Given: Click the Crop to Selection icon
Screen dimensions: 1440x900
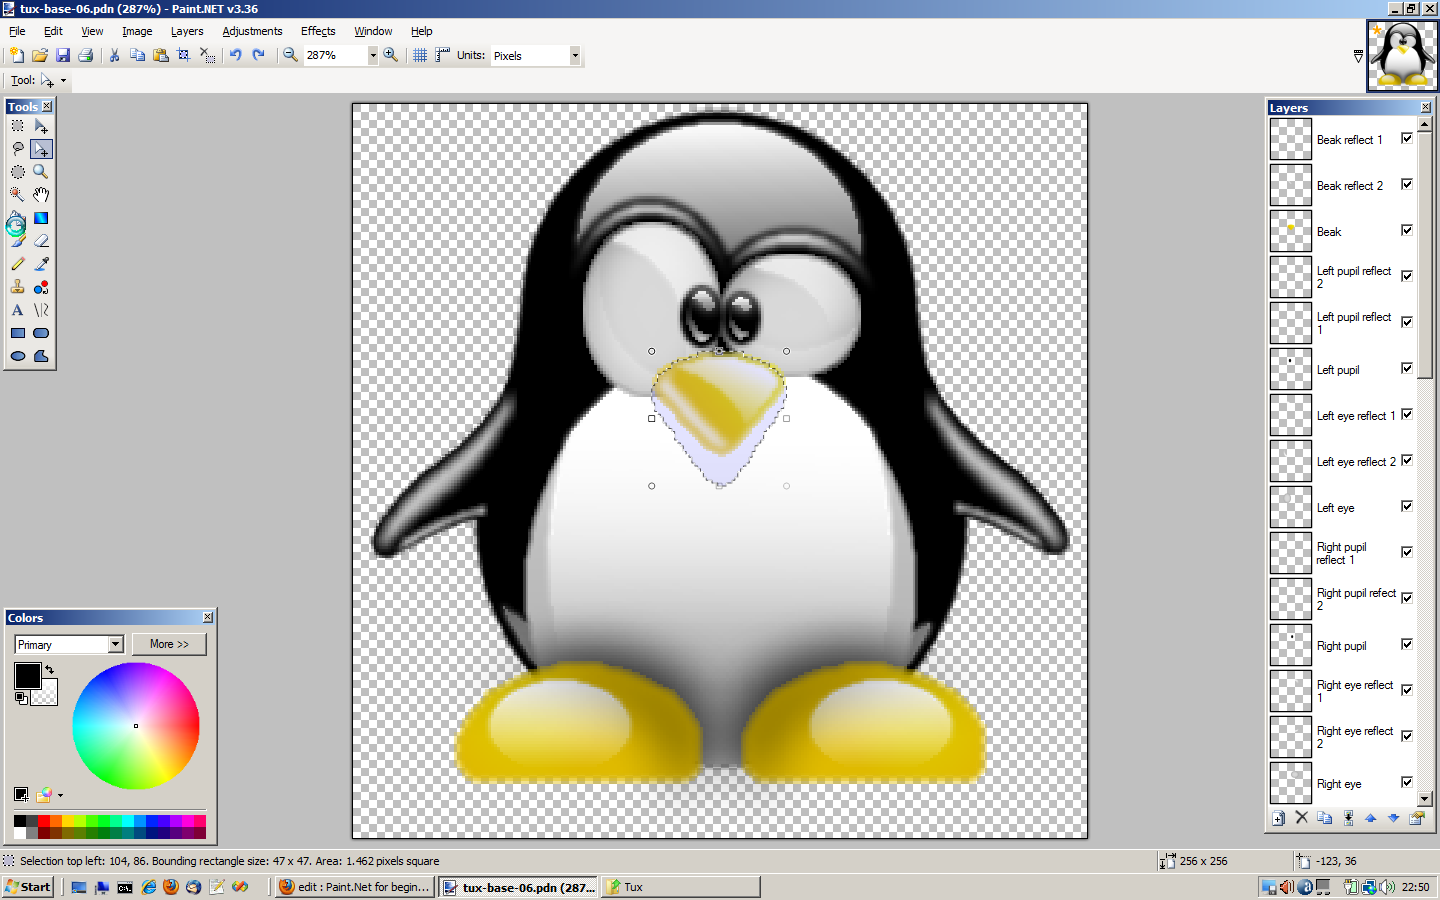Looking at the screenshot, I should (x=184, y=55).
